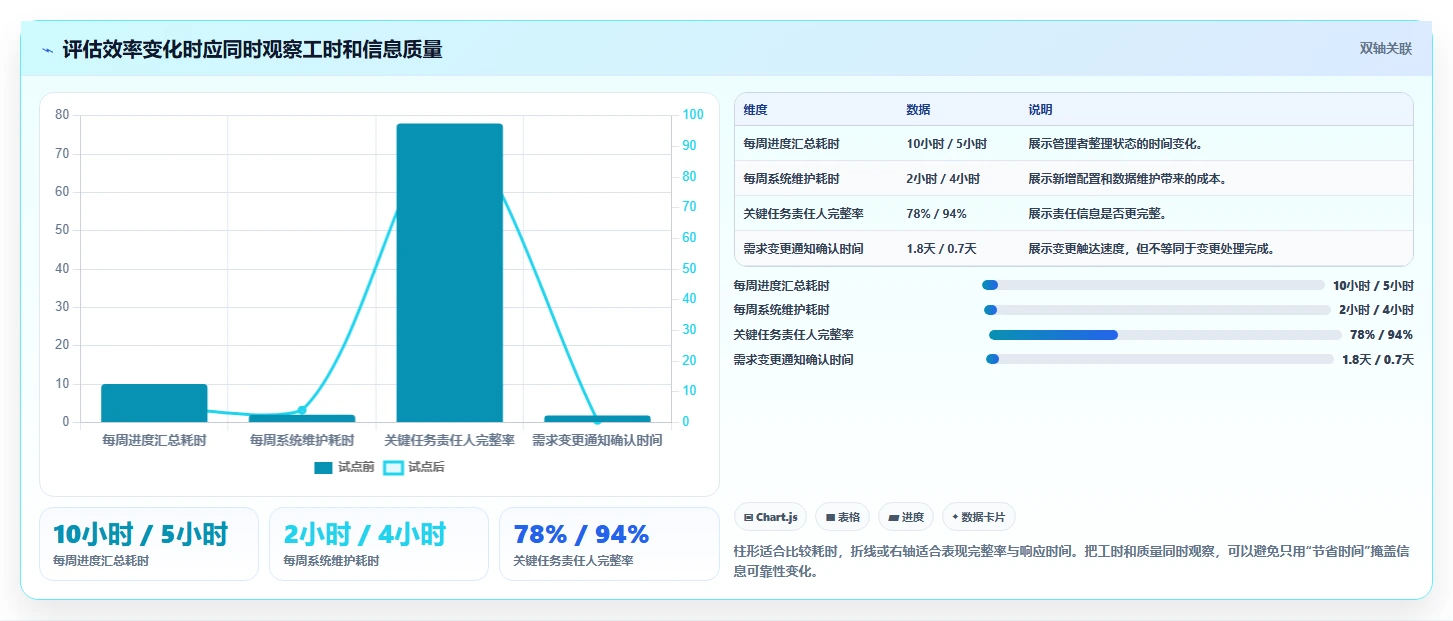Click table value 2小时 / 4小时
Viewport: 1453px width, 621px height.
943,179
